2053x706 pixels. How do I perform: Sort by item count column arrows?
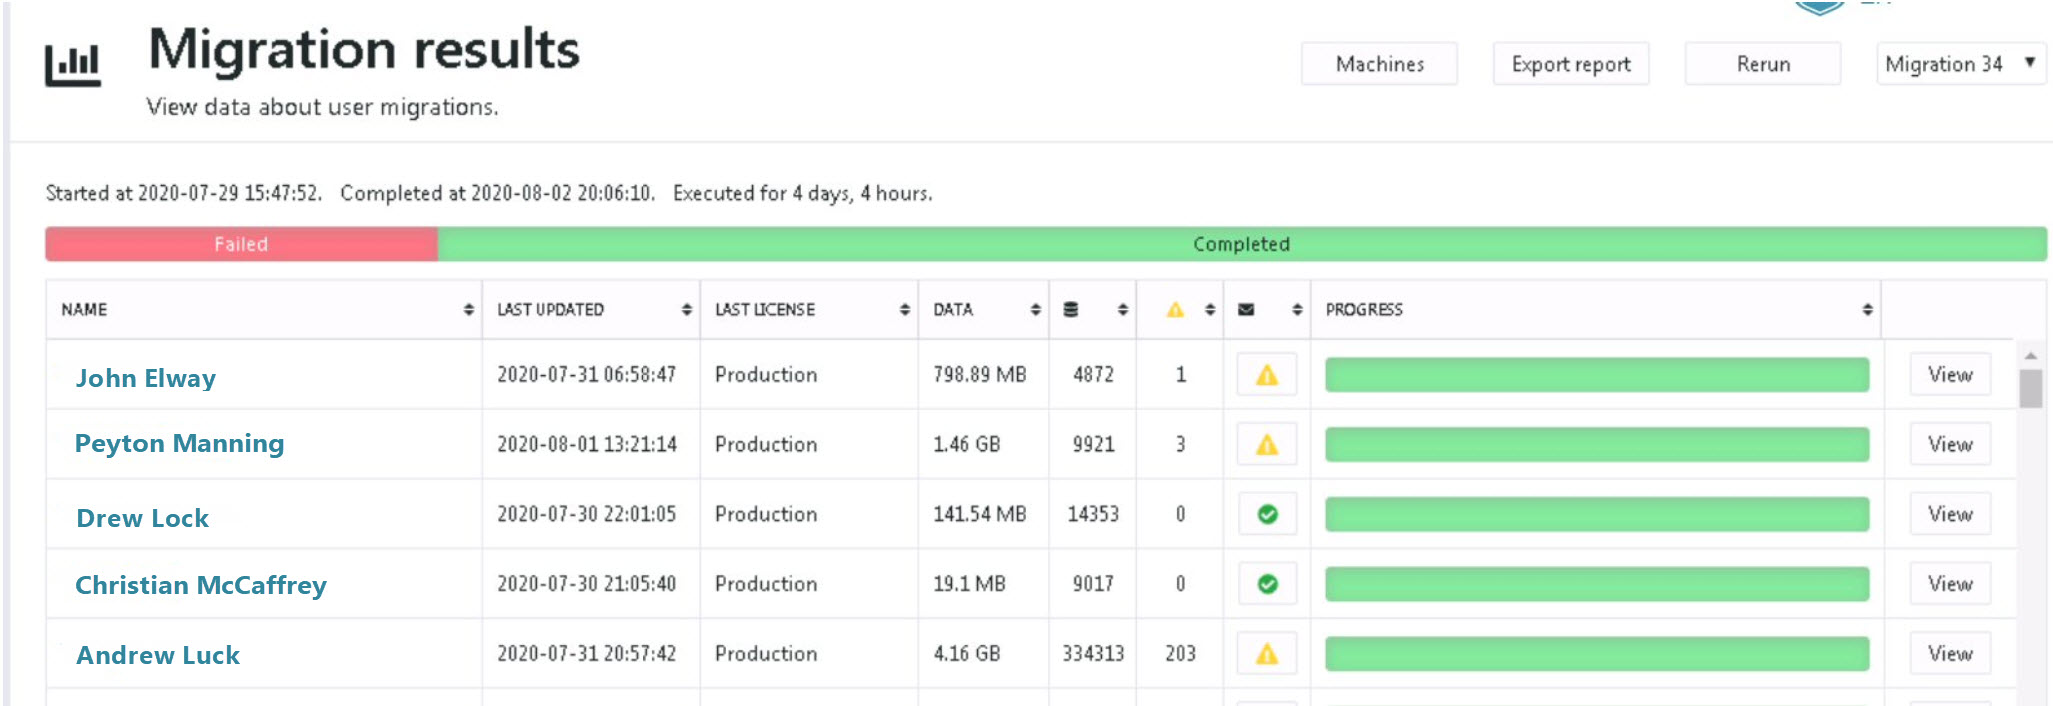point(1122,310)
